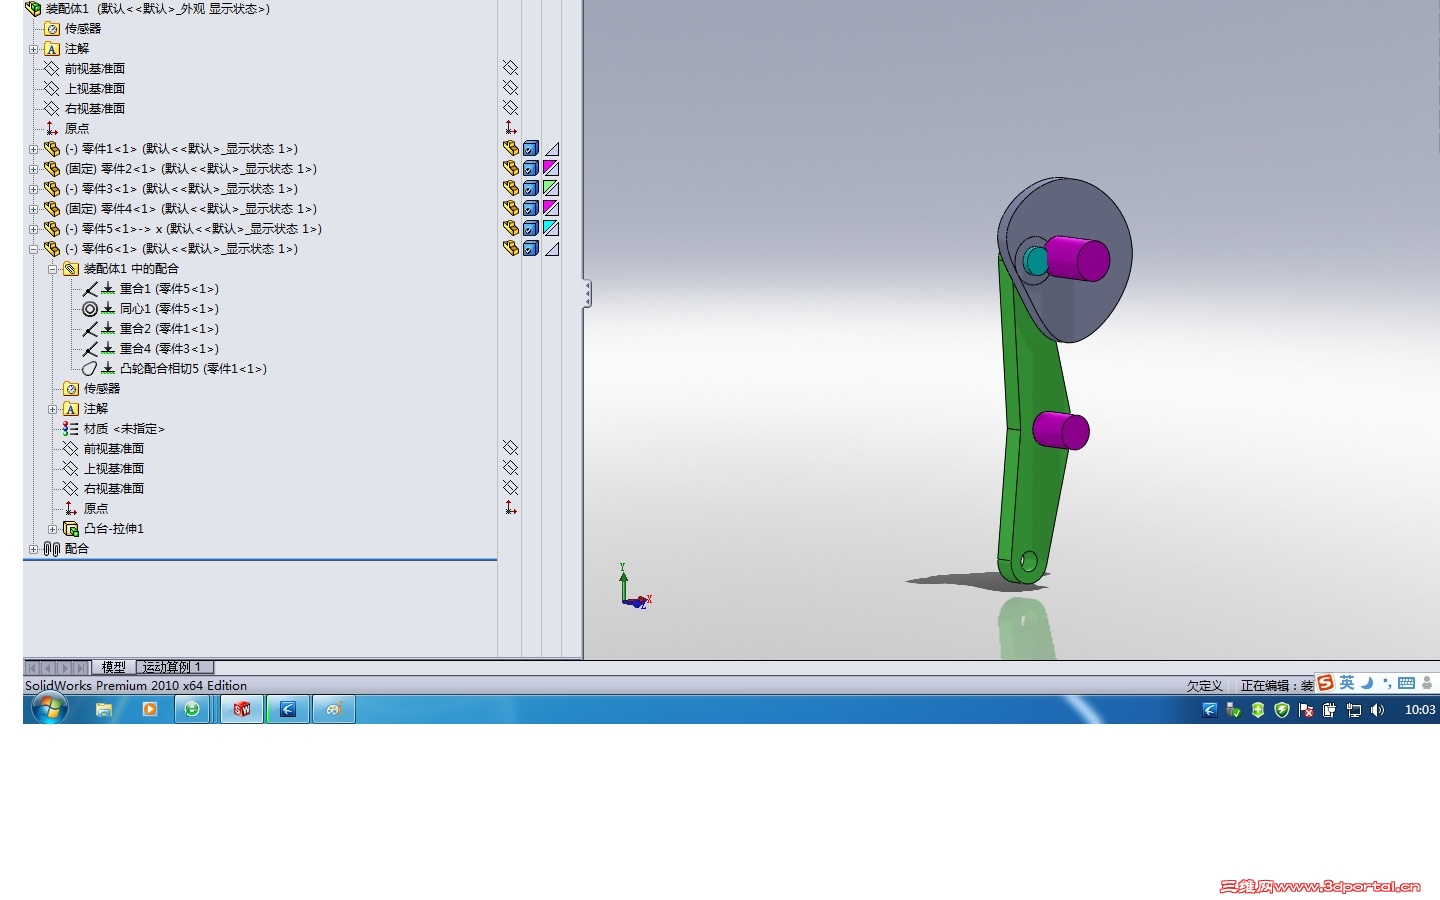Screen dimensions: 1440x900
Task: Select the top-level 原点 tree item
Action: click(x=77, y=129)
